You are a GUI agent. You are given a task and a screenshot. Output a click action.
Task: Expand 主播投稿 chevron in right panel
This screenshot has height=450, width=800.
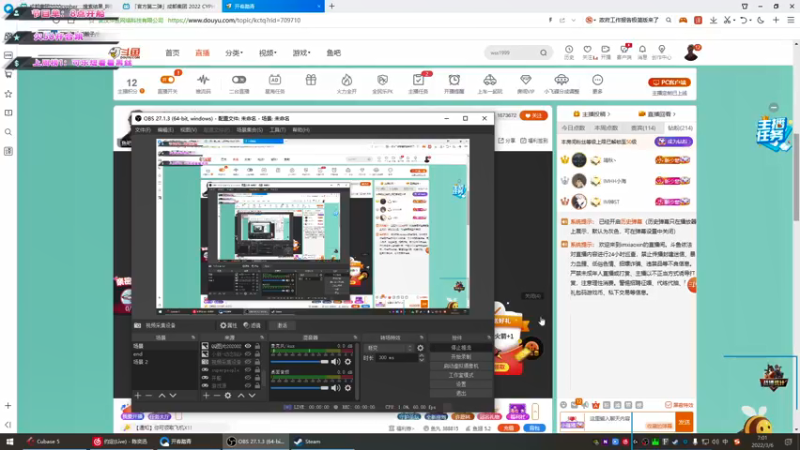click(609, 114)
